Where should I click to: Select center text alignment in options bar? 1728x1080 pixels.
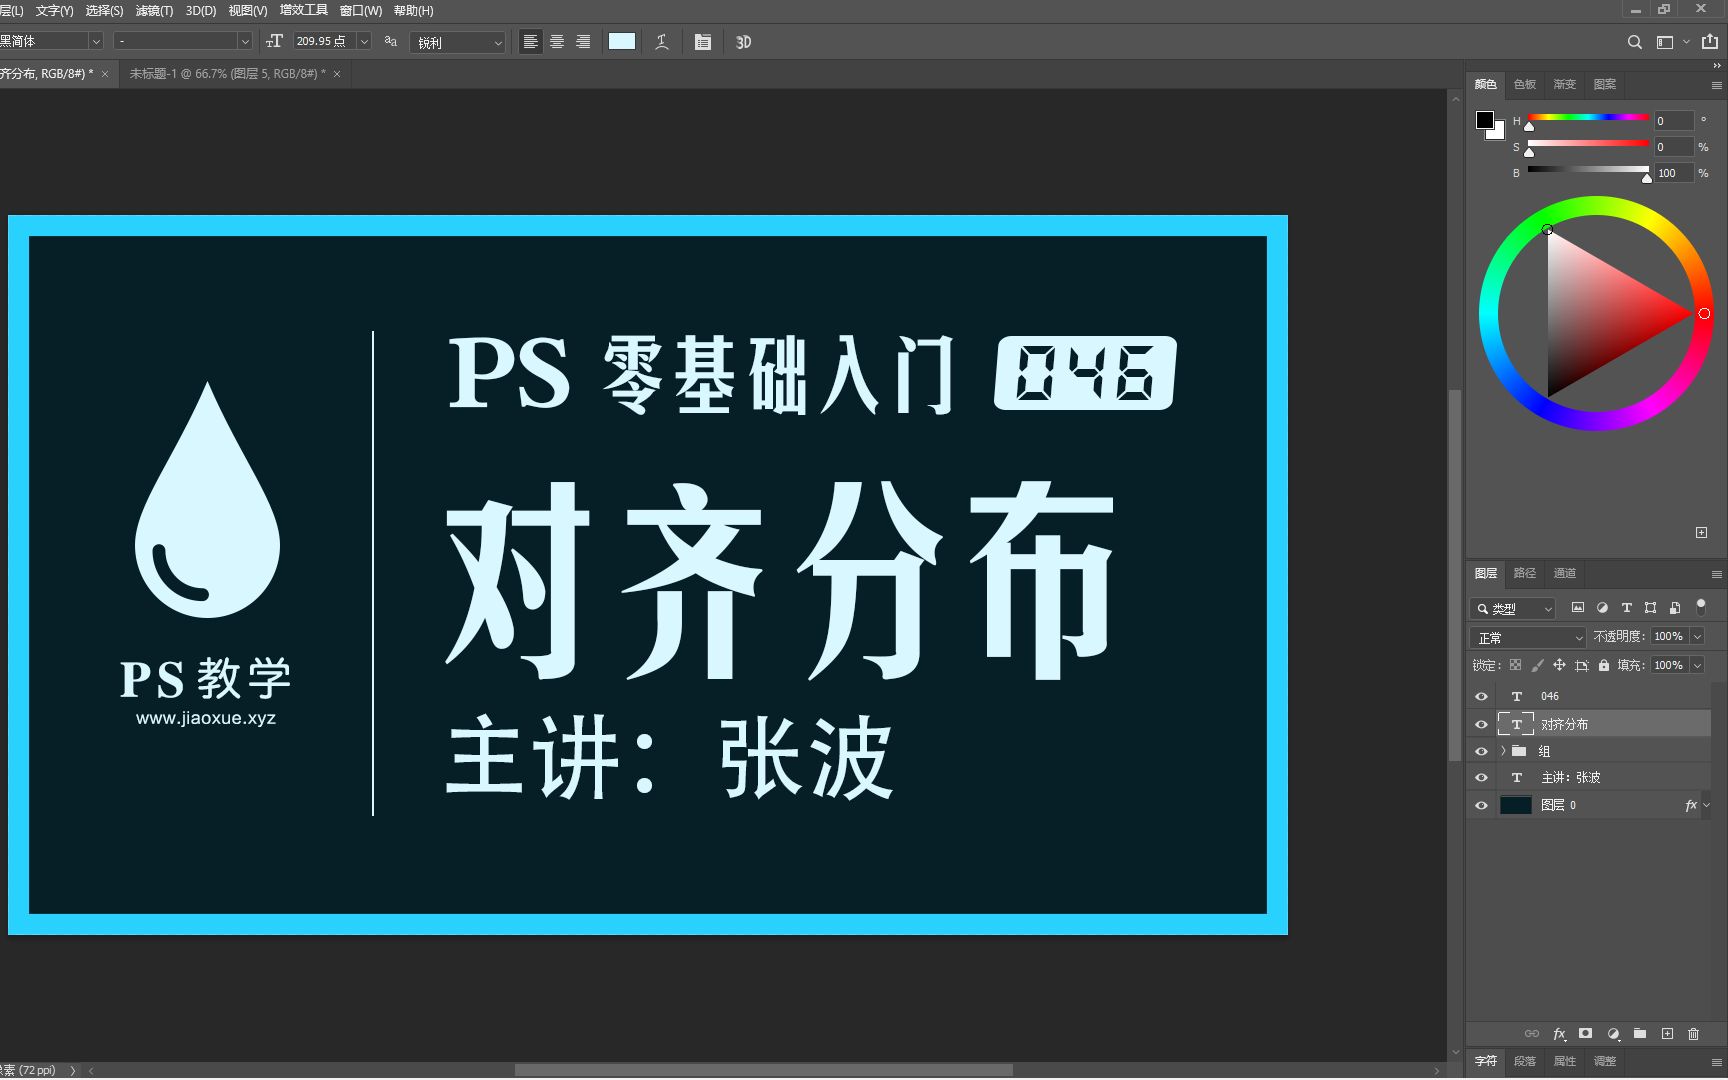point(556,41)
